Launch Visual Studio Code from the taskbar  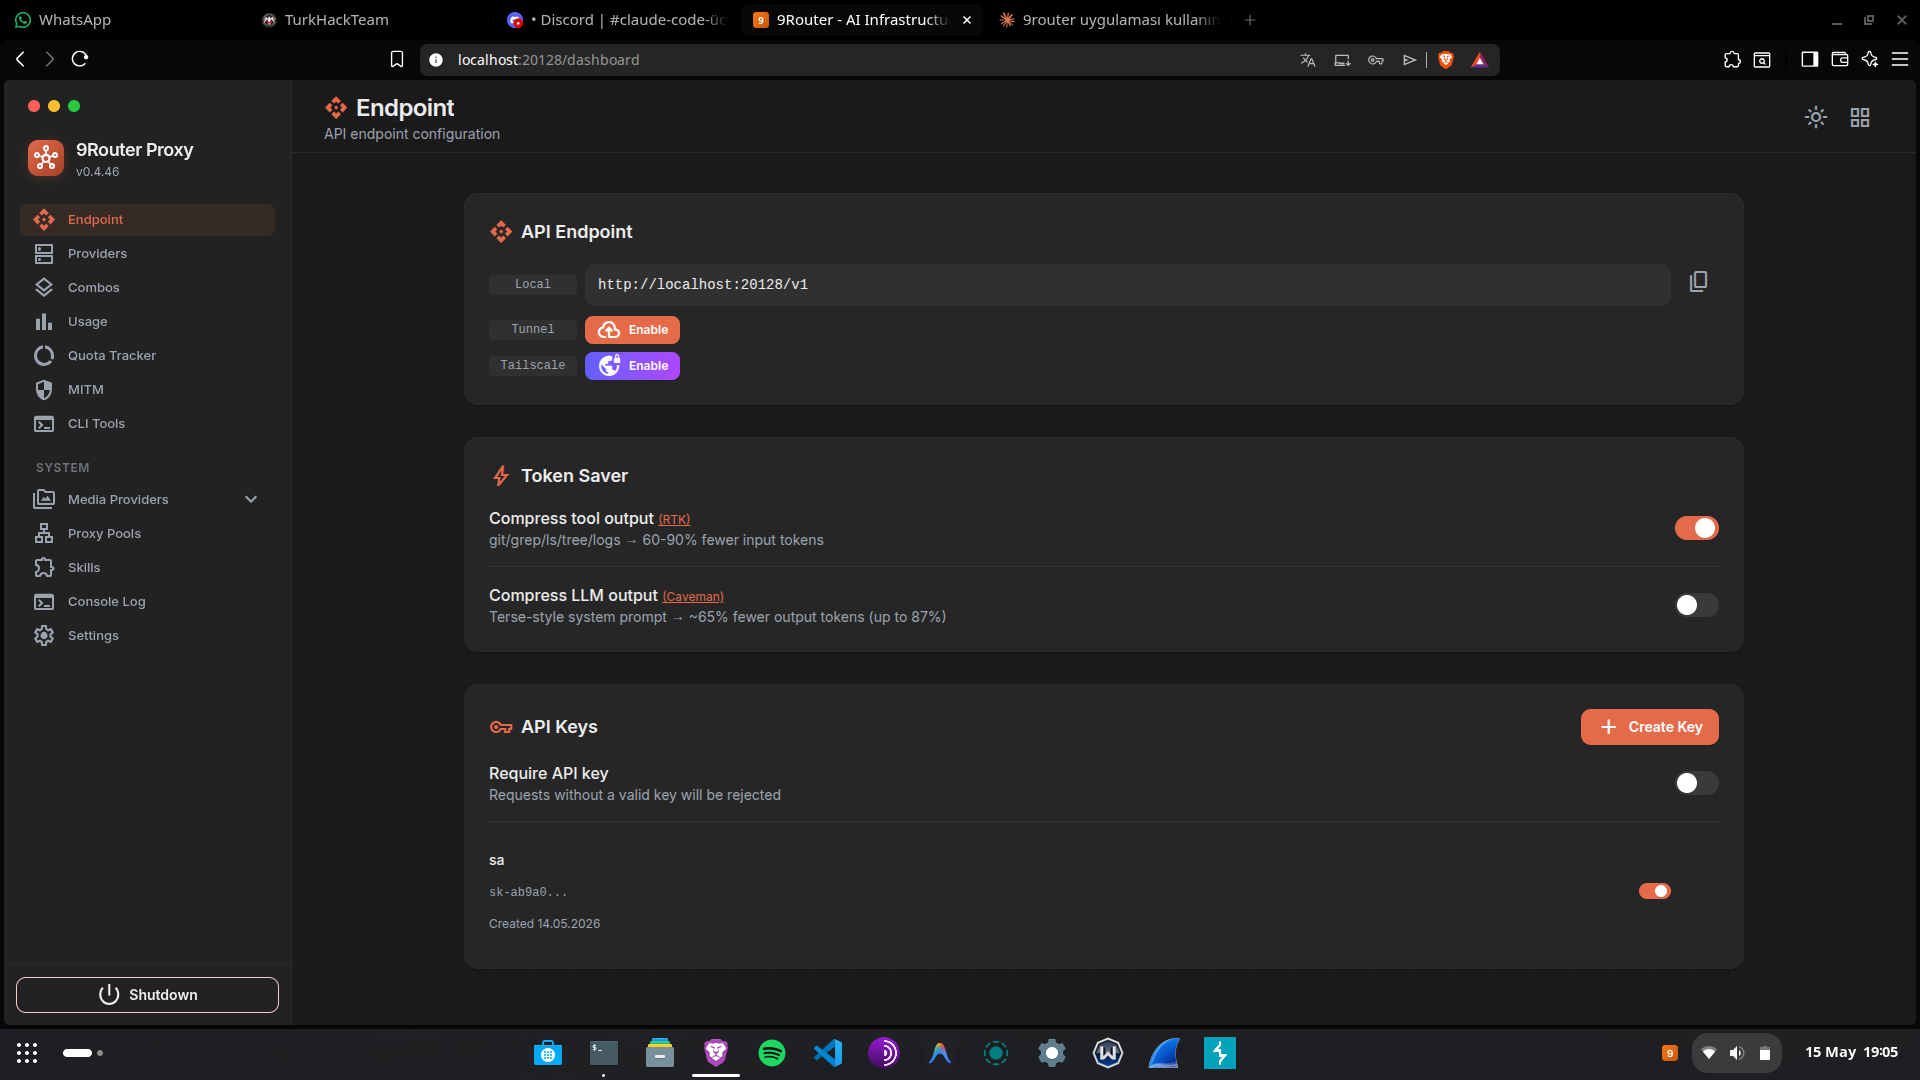828,1053
